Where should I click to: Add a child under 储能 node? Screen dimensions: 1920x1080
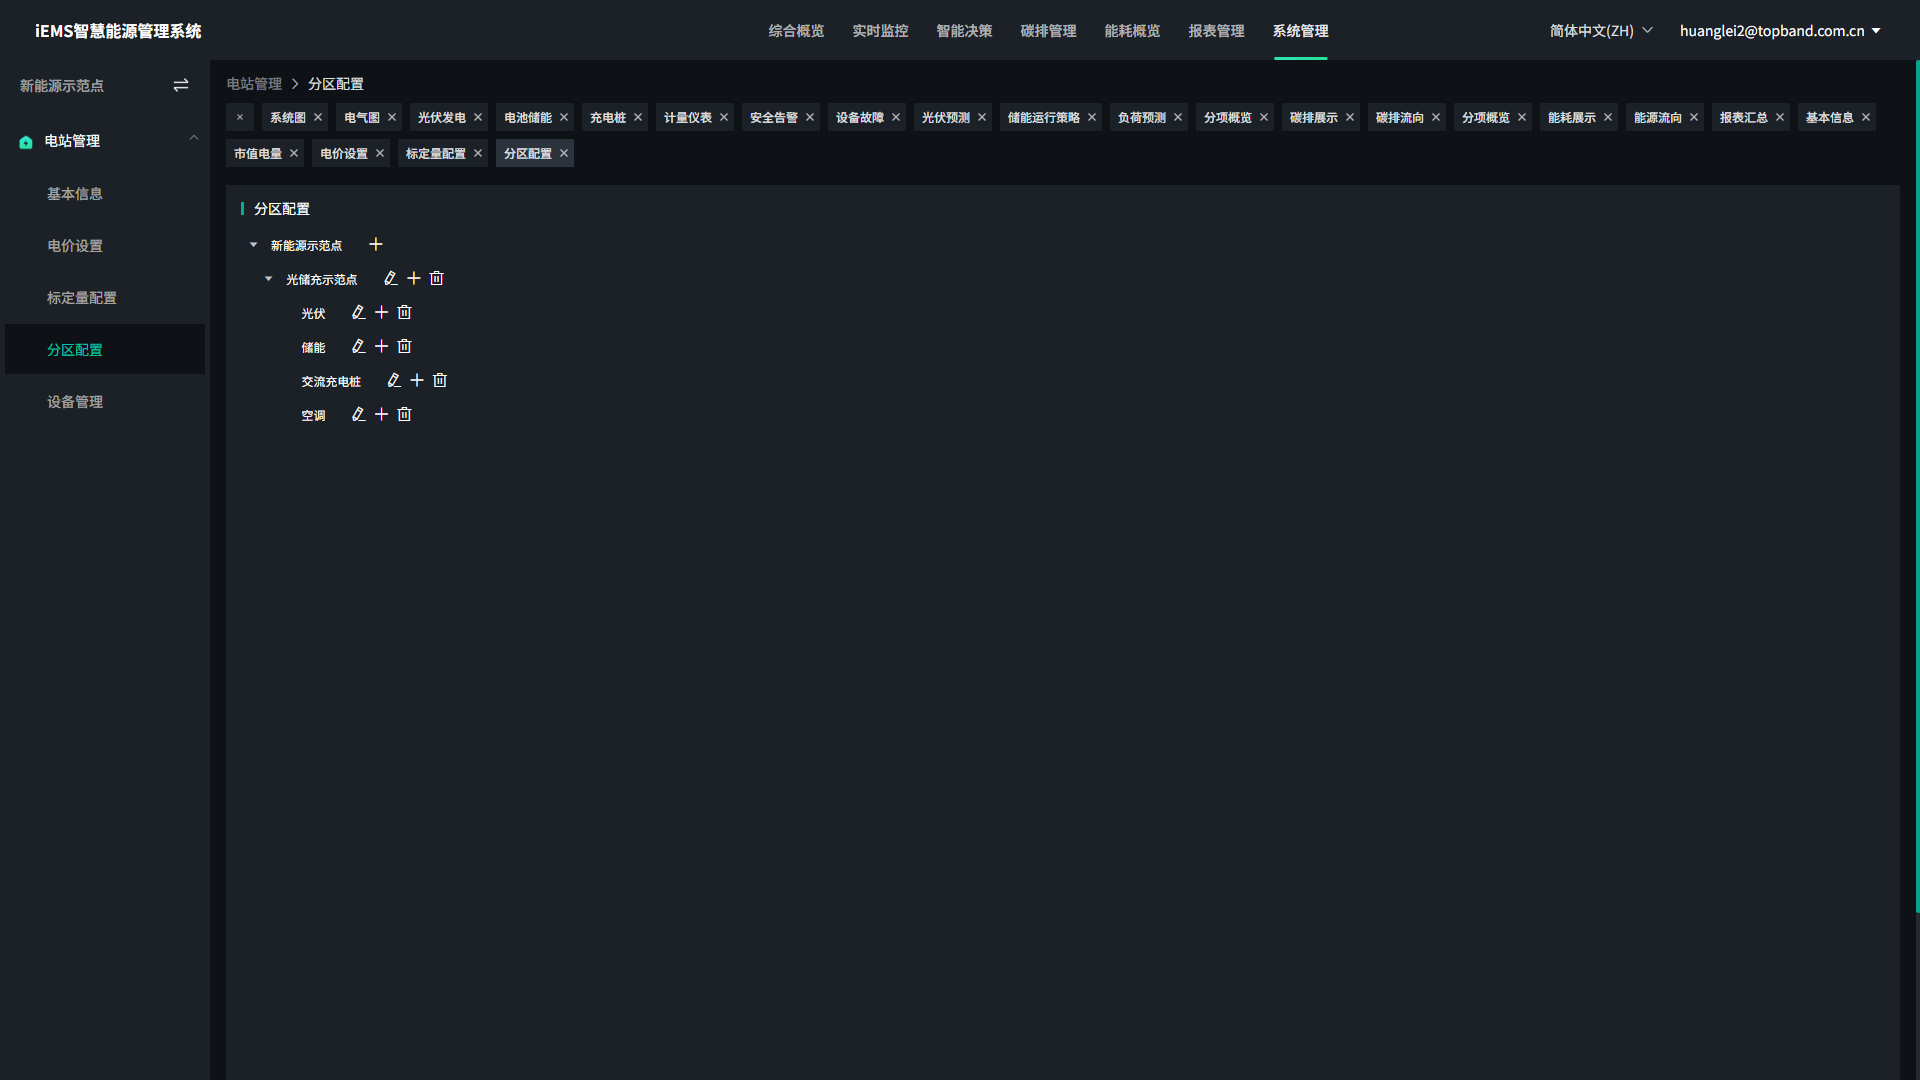pyautogui.click(x=381, y=347)
